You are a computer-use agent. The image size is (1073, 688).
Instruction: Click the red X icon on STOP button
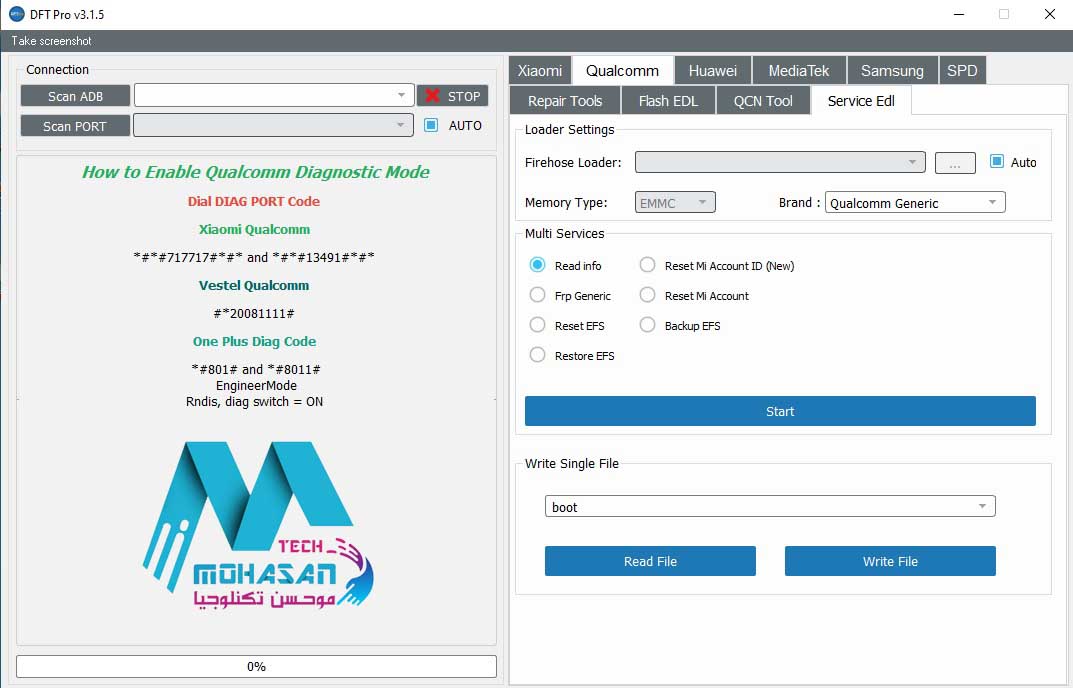432,96
